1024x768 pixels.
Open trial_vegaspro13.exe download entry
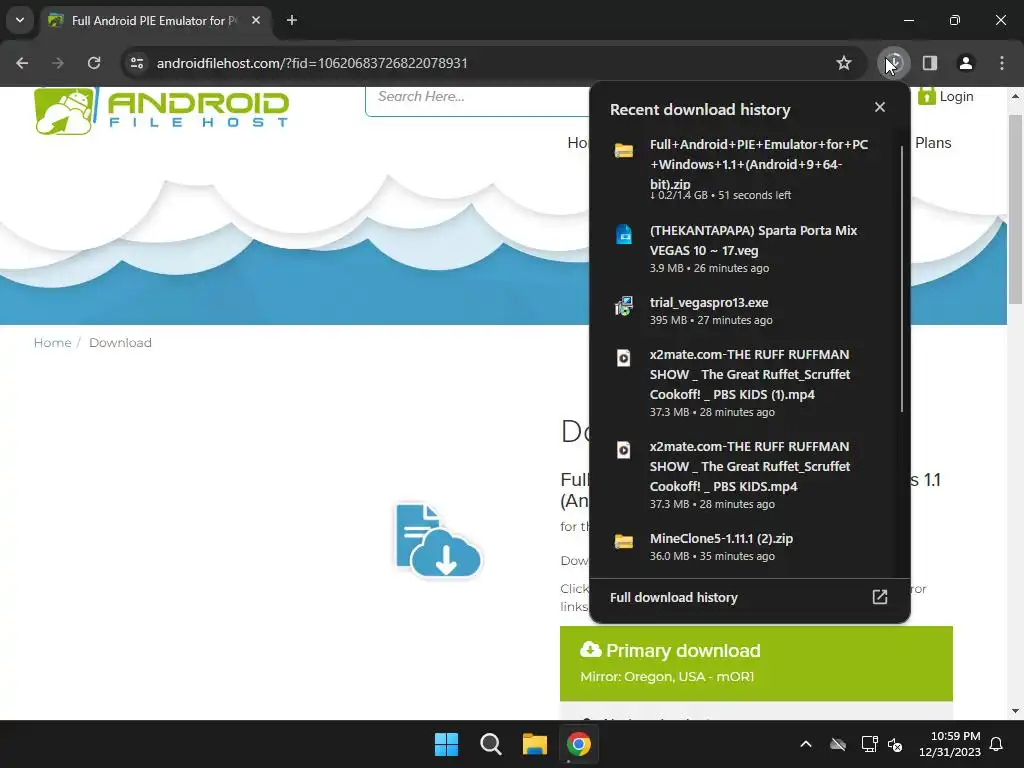(748, 310)
